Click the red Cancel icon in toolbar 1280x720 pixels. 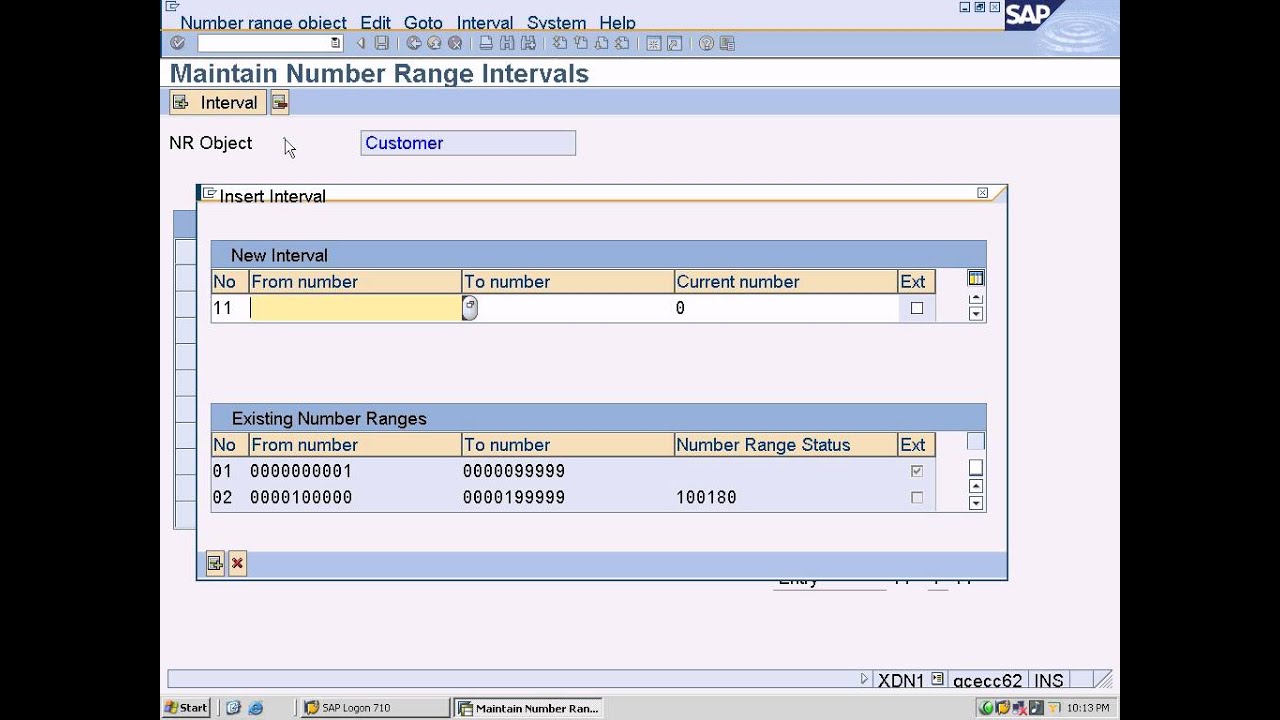tap(455, 43)
